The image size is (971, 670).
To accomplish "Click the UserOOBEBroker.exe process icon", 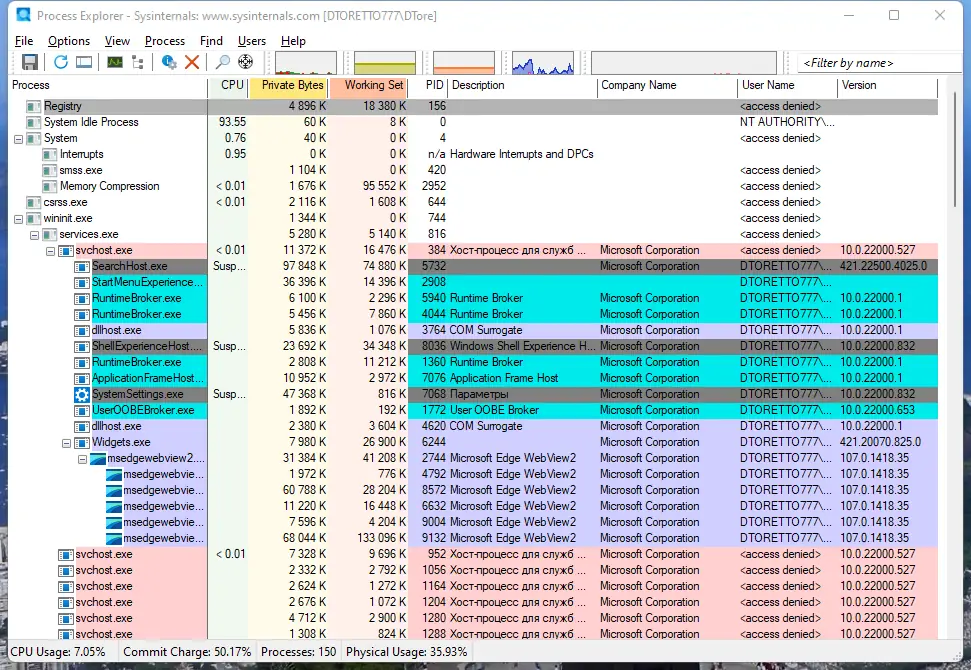I will click(x=82, y=411).
